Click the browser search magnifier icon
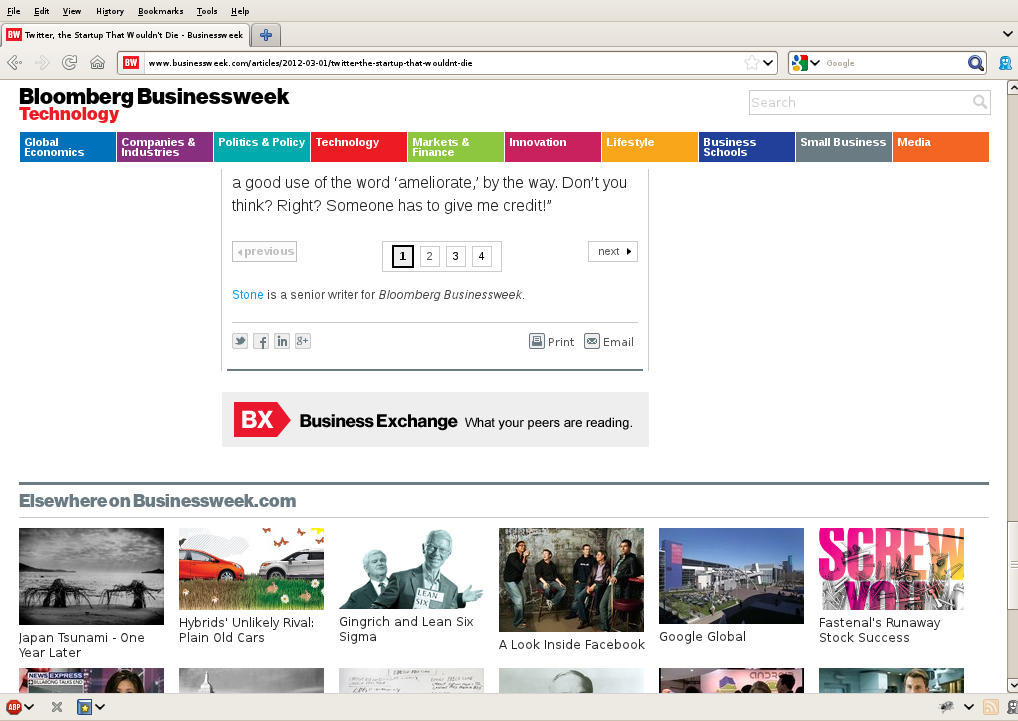The width and height of the screenshot is (1018, 721). (975, 63)
